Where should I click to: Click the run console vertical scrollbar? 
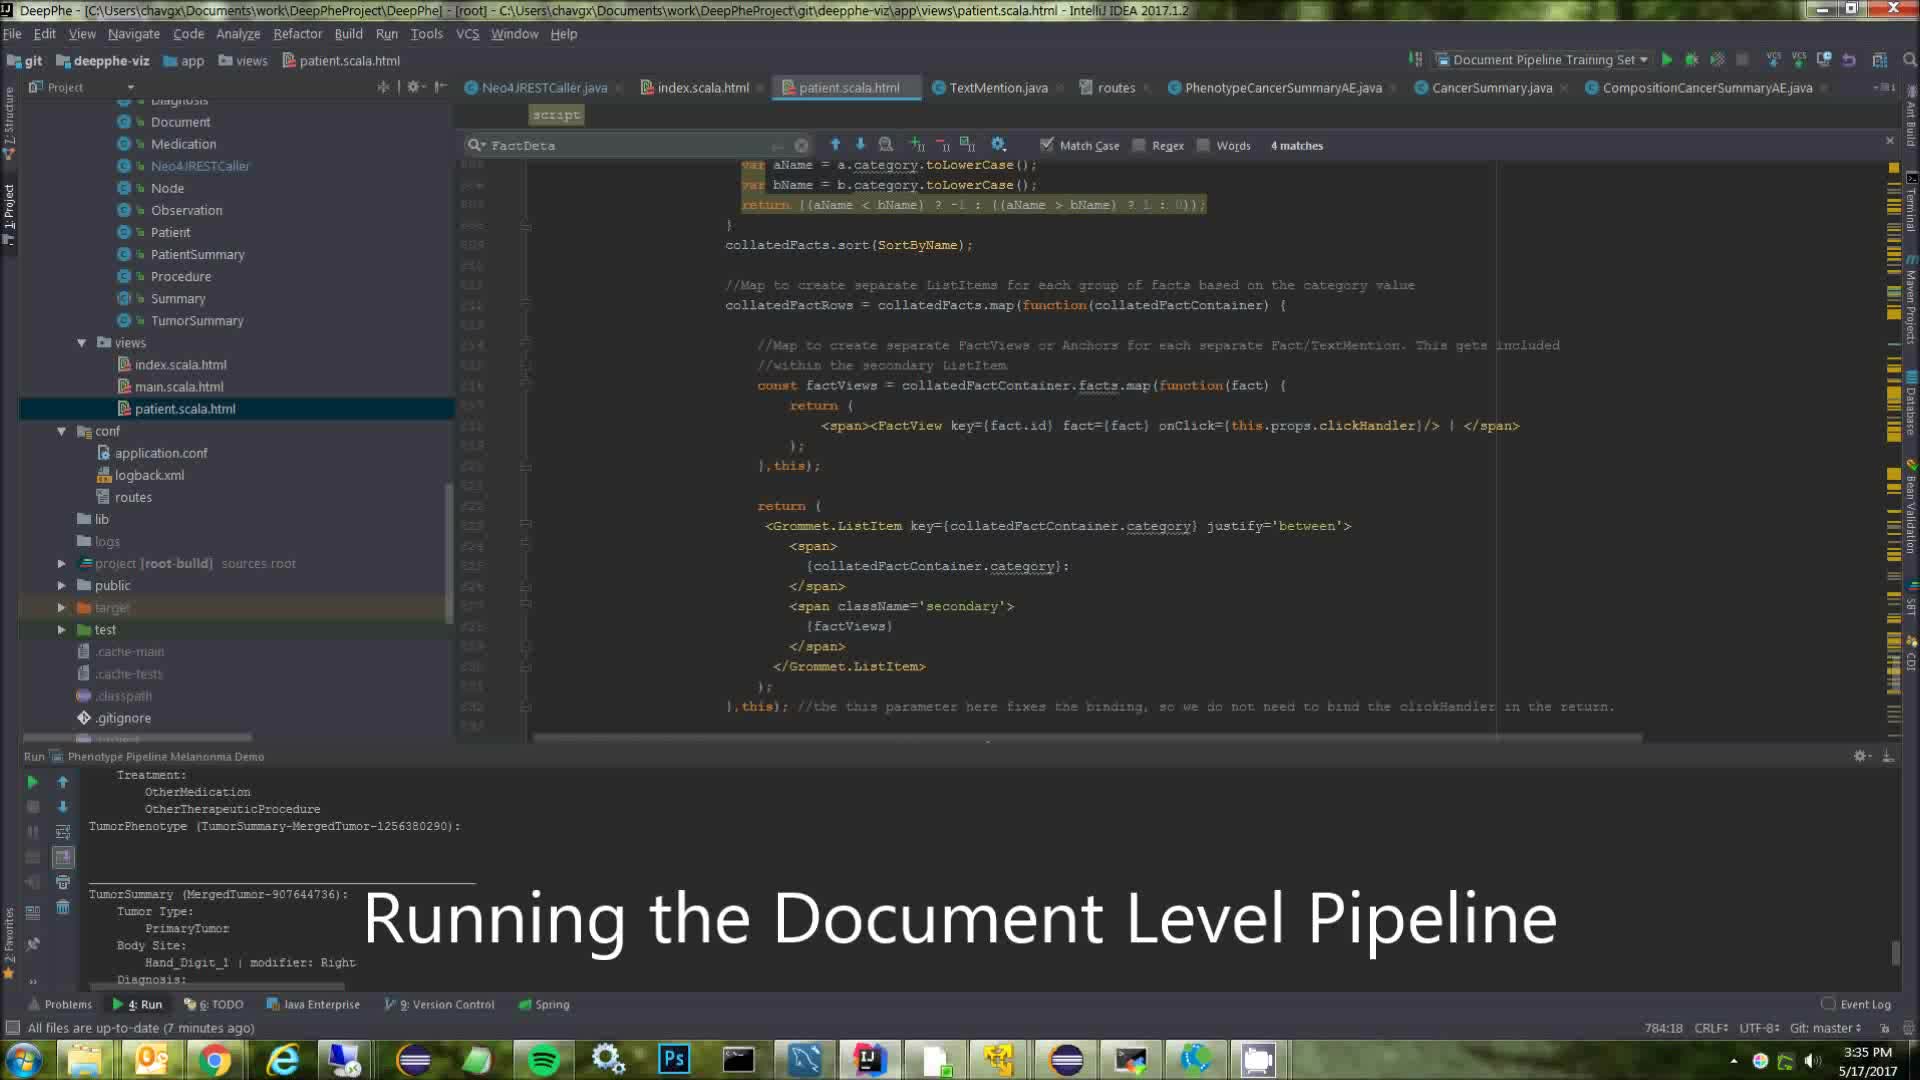click(x=1894, y=953)
